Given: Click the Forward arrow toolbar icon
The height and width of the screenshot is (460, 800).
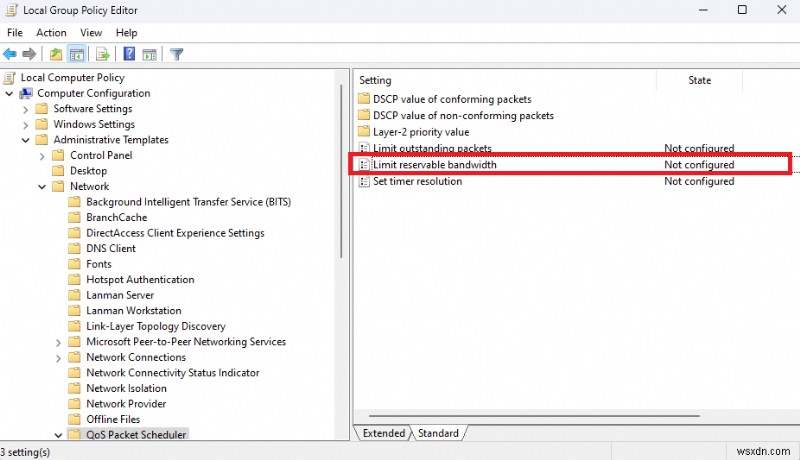Looking at the screenshot, I should [x=29, y=54].
